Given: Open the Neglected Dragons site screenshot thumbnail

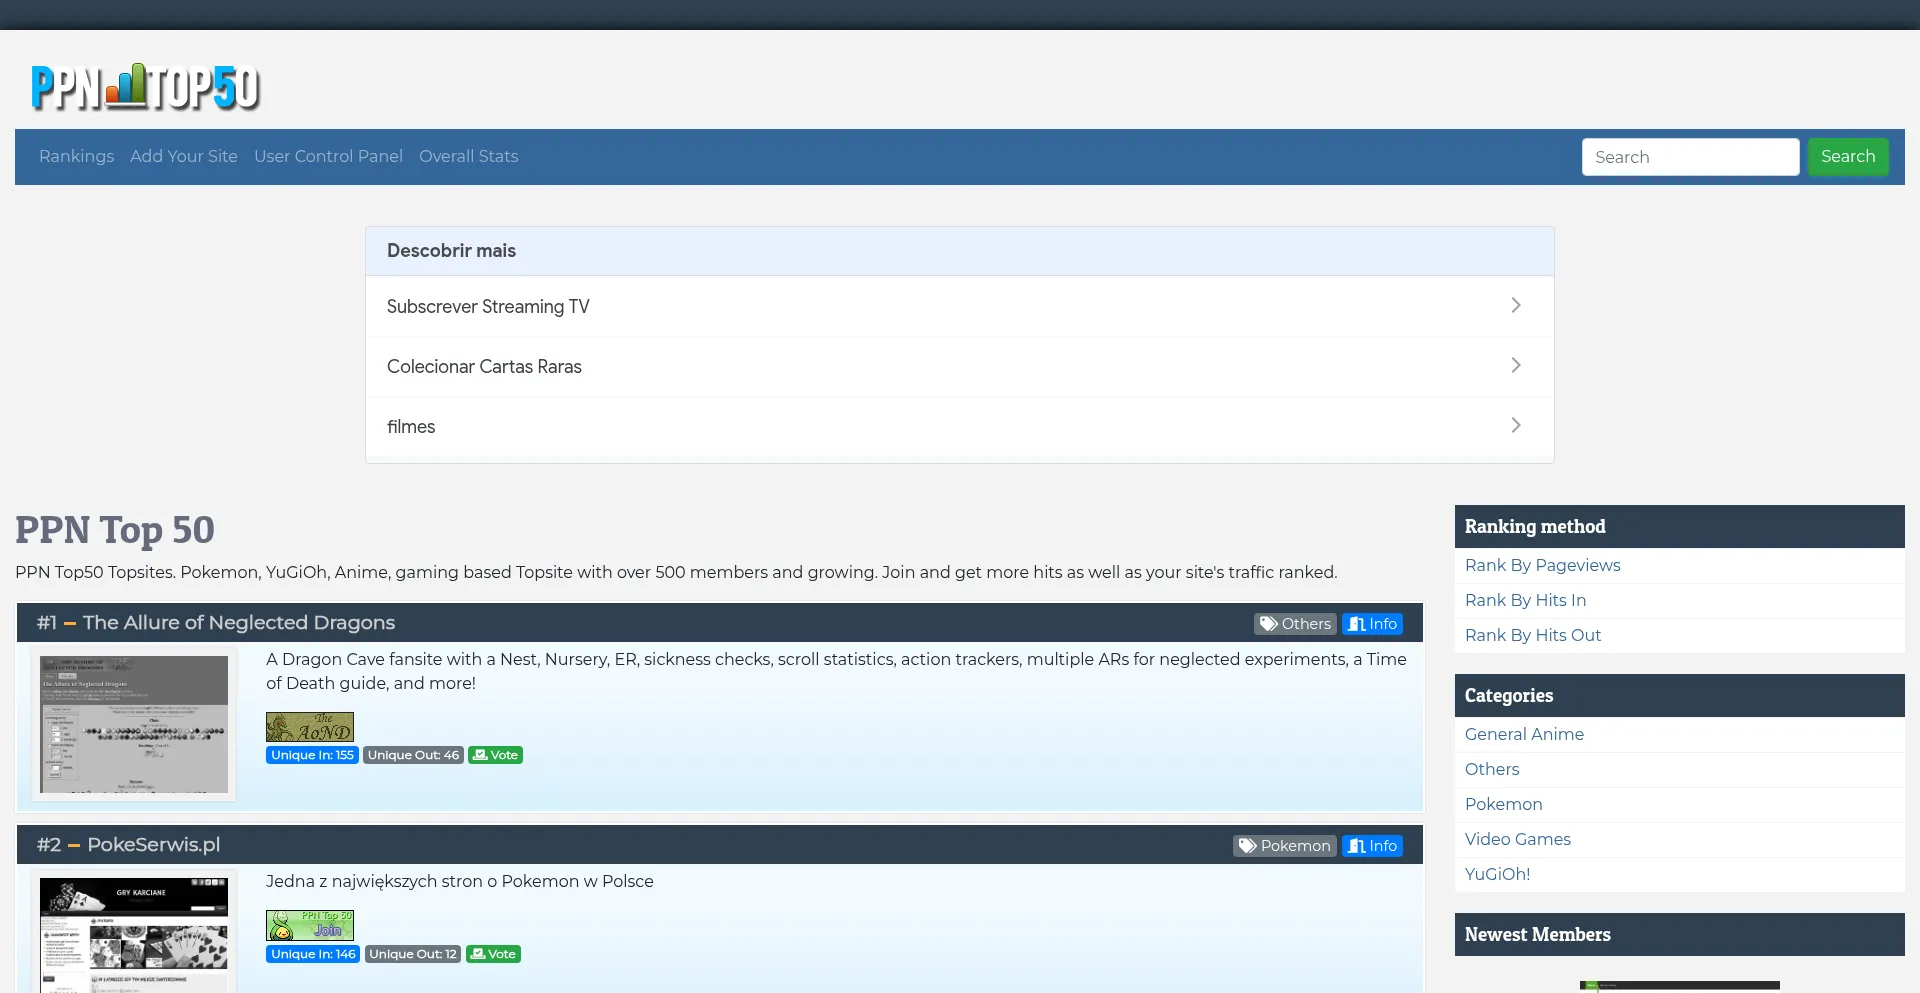Looking at the screenshot, I should coord(134,724).
